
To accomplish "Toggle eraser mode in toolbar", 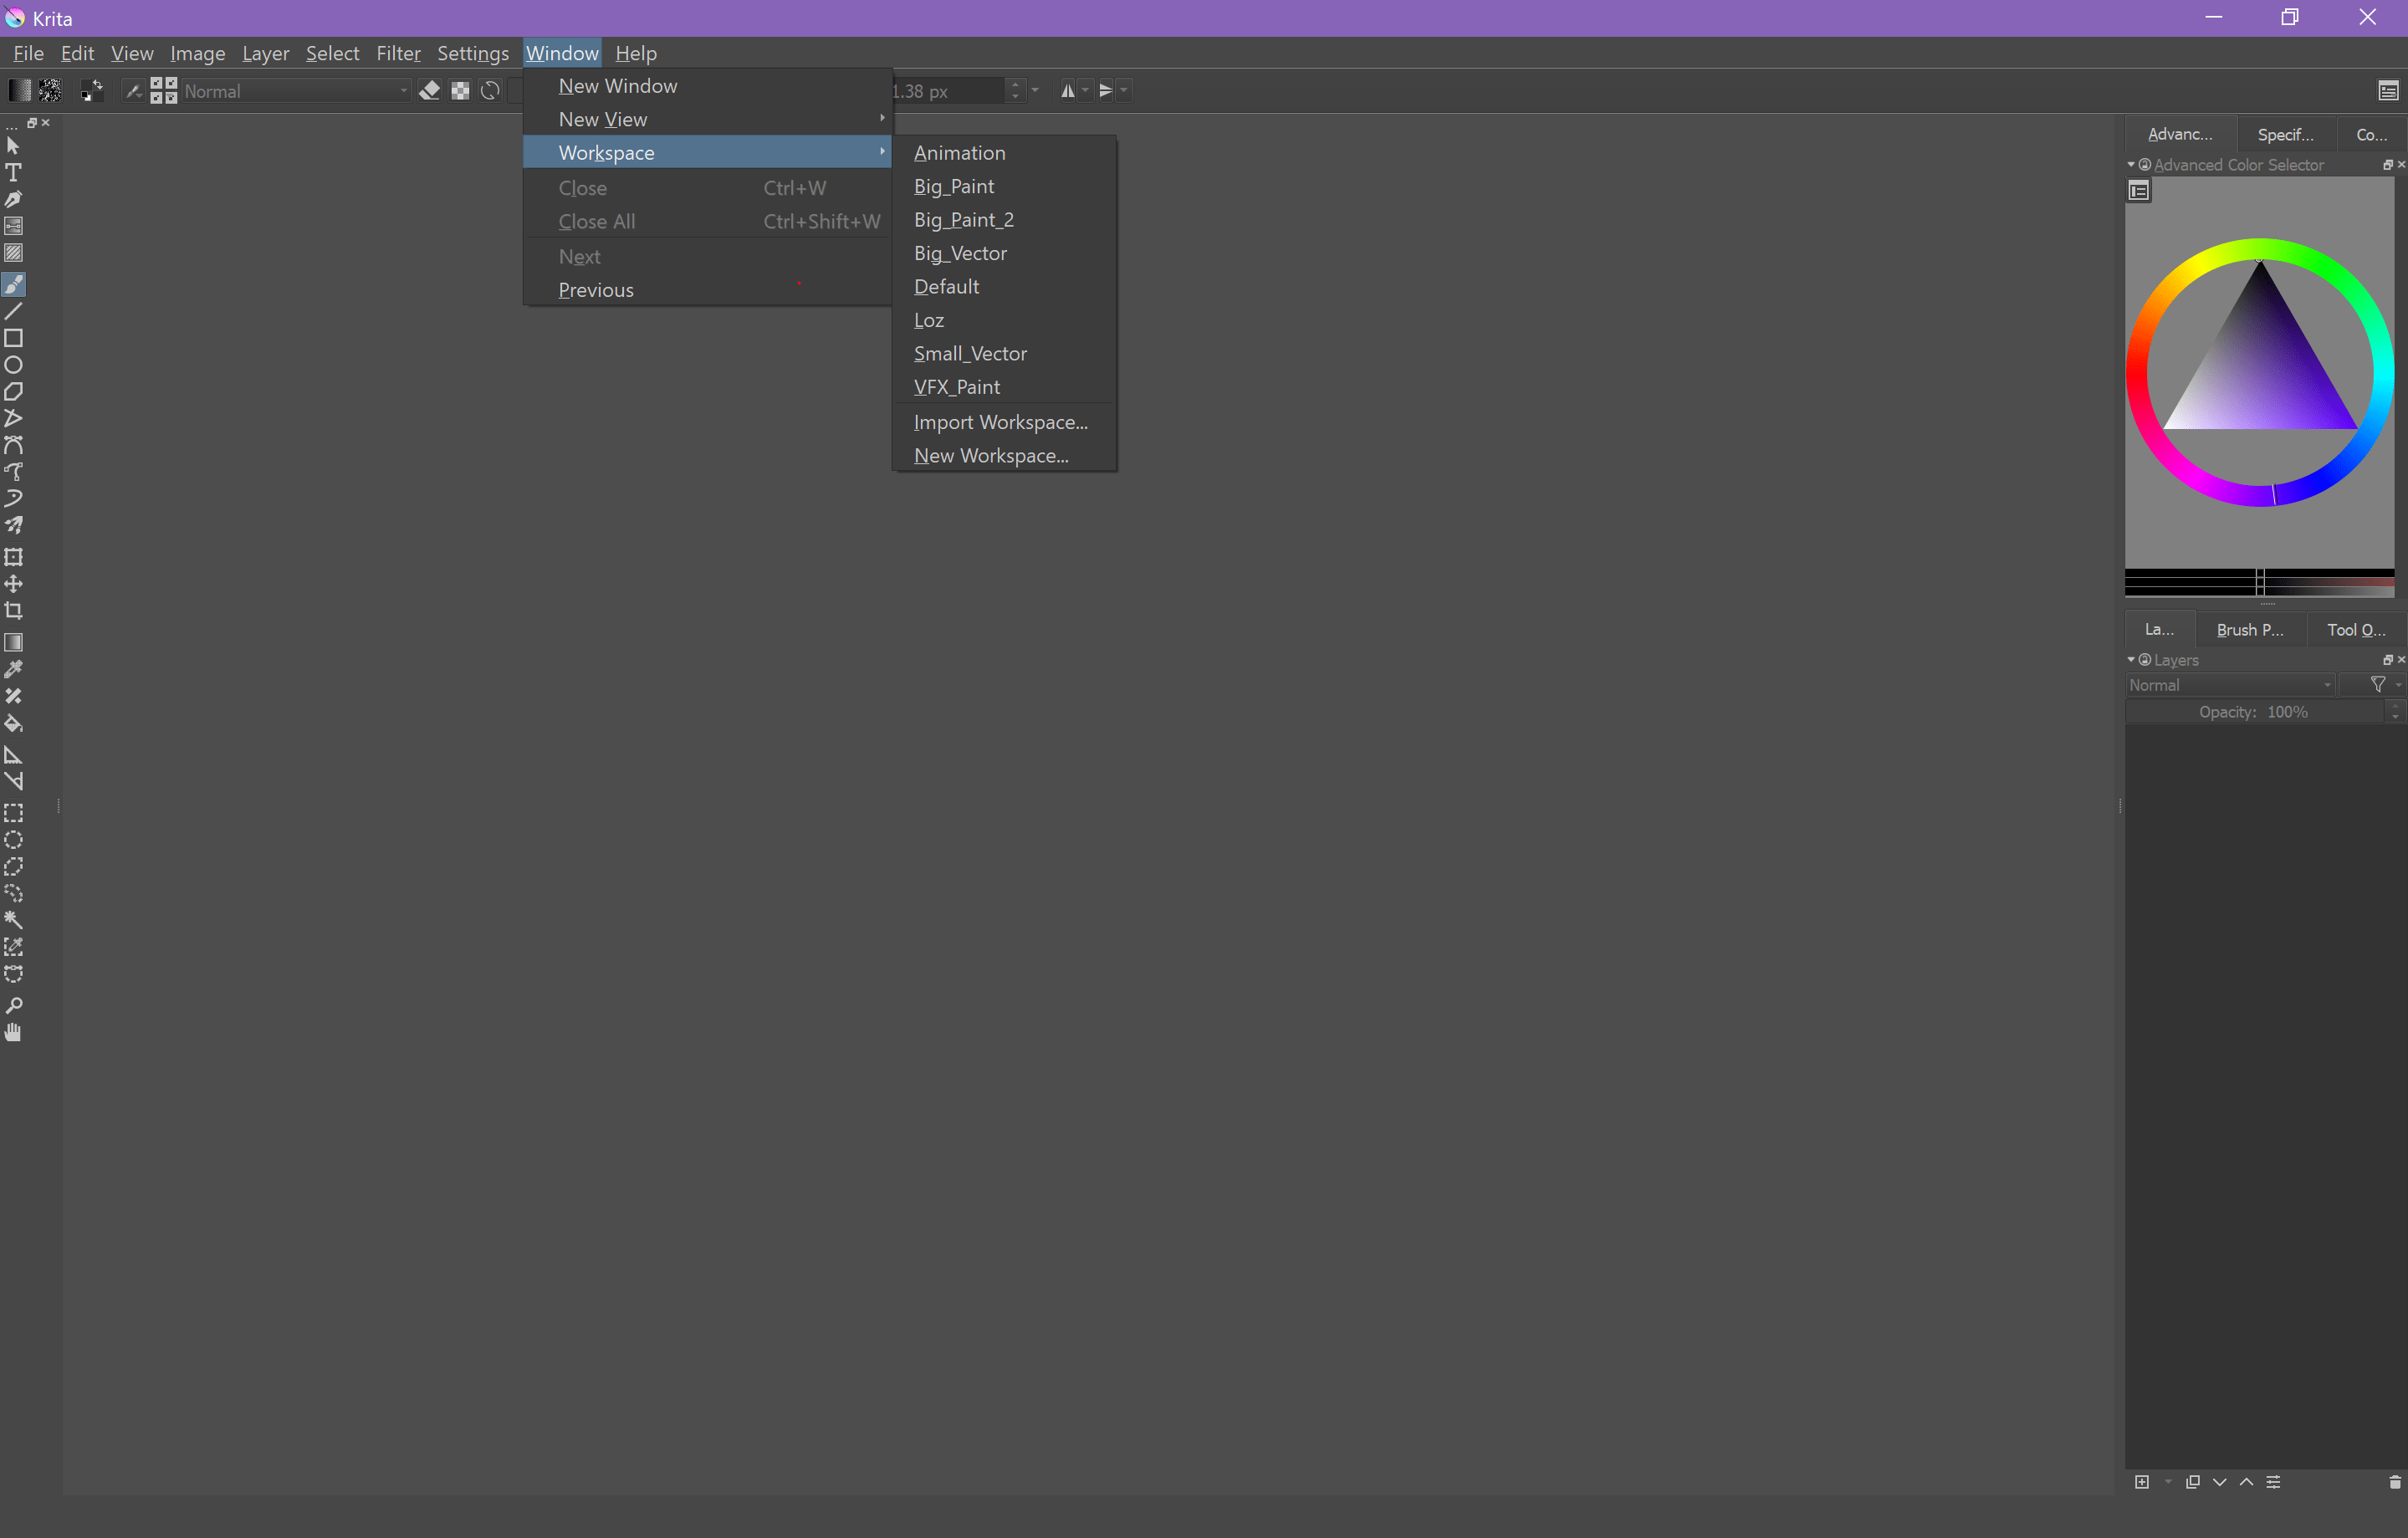I will click(430, 91).
